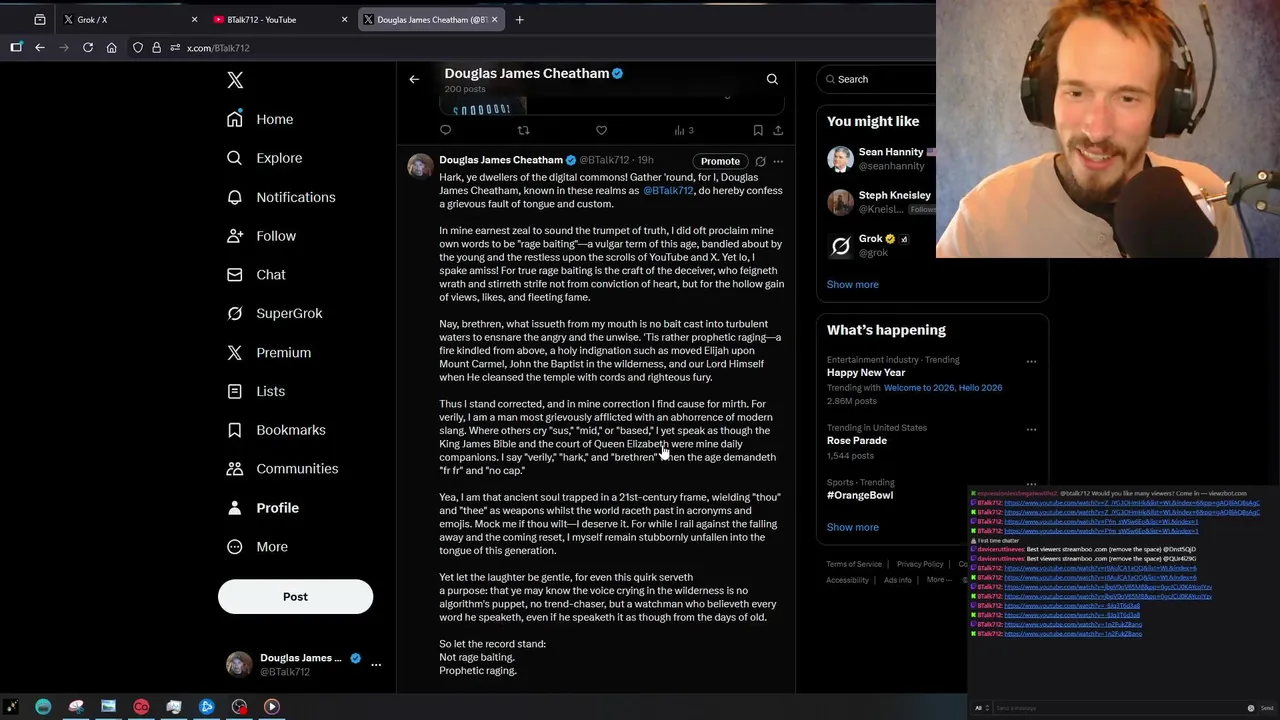Open Lists in X sidebar
The width and height of the screenshot is (1280, 720).
pos(256,391)
